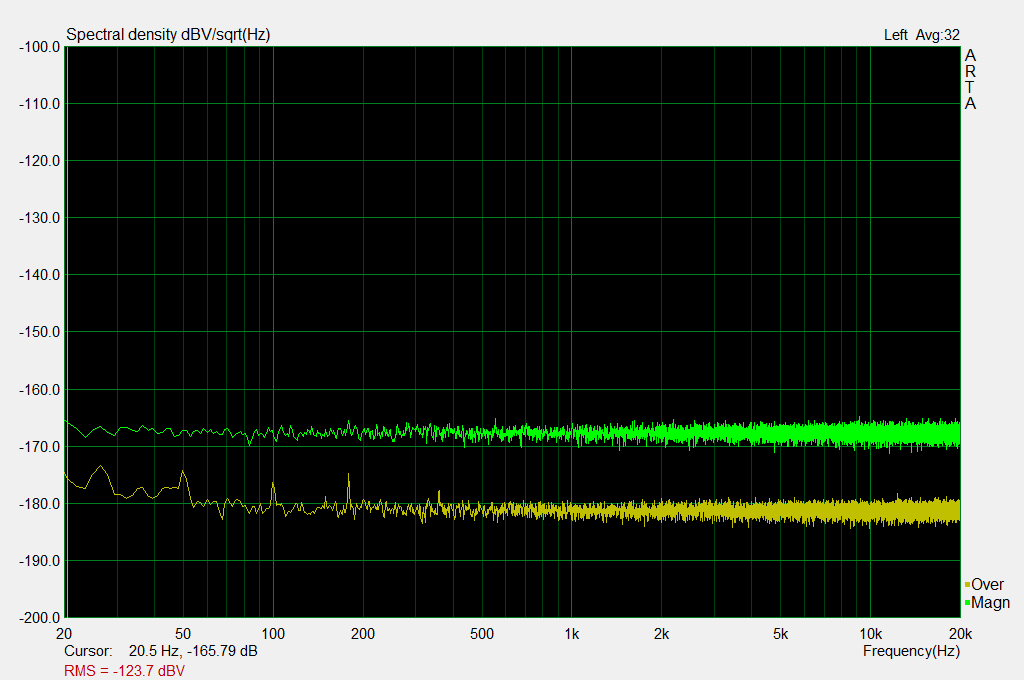The width and height of the screenshot is (1024, 680).
Task: Click the '-200.0' y-axis label
Action: click(x=39, y=618)
